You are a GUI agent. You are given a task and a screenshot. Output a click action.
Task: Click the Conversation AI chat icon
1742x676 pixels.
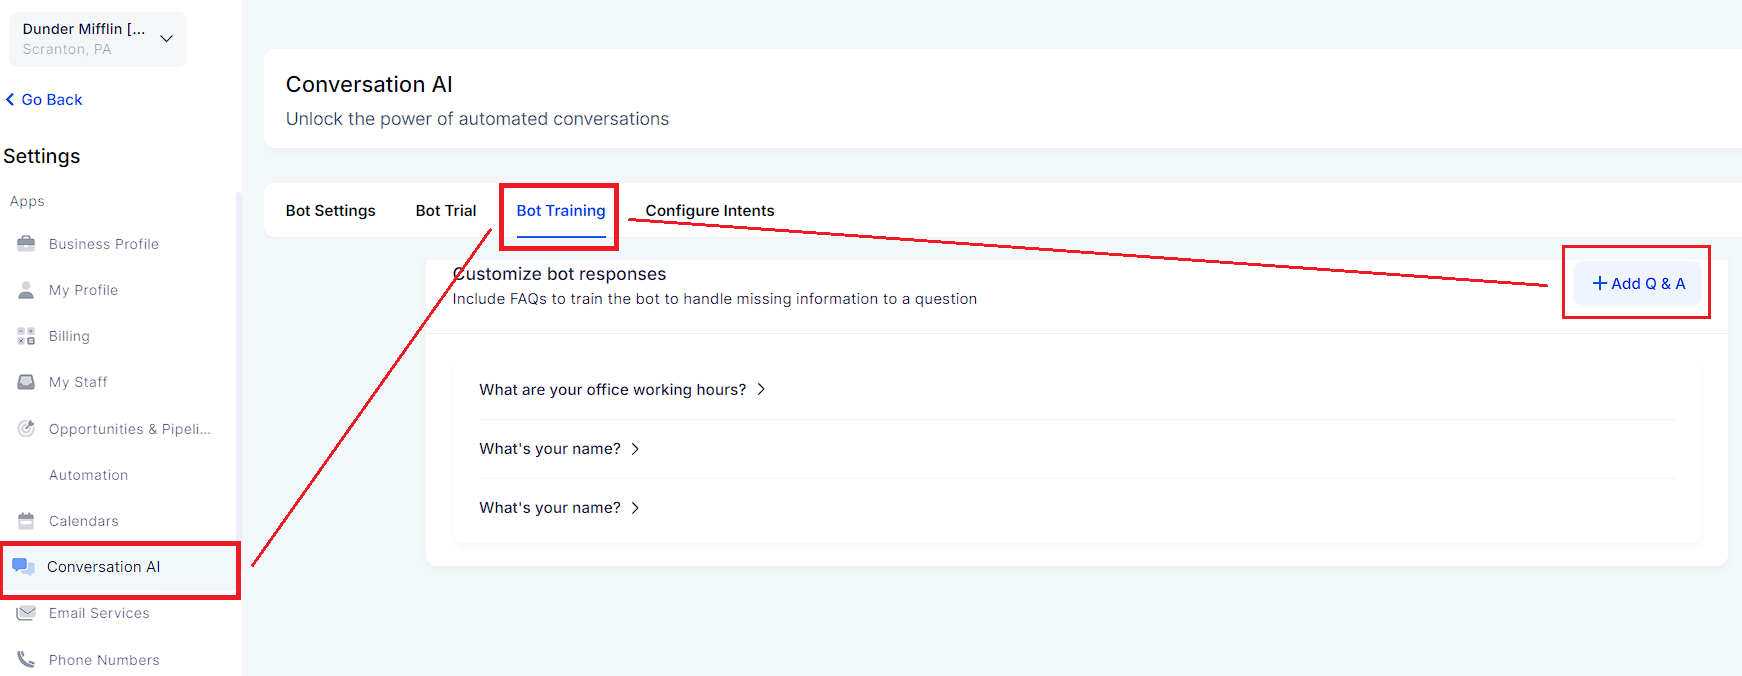[23, 567]
